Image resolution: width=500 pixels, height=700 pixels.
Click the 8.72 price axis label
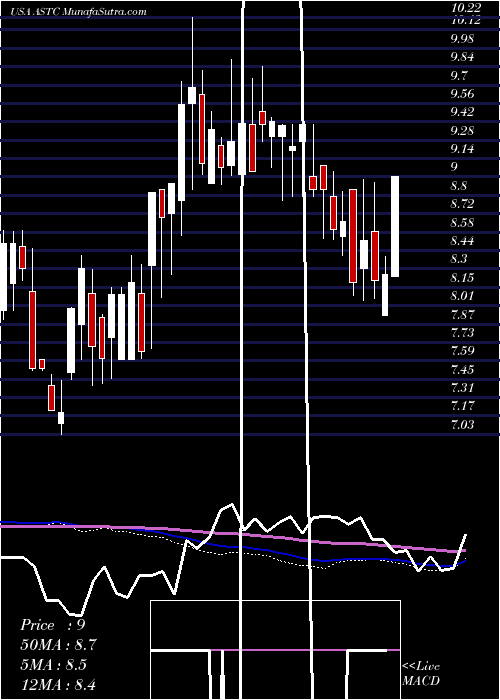point(462,204)
